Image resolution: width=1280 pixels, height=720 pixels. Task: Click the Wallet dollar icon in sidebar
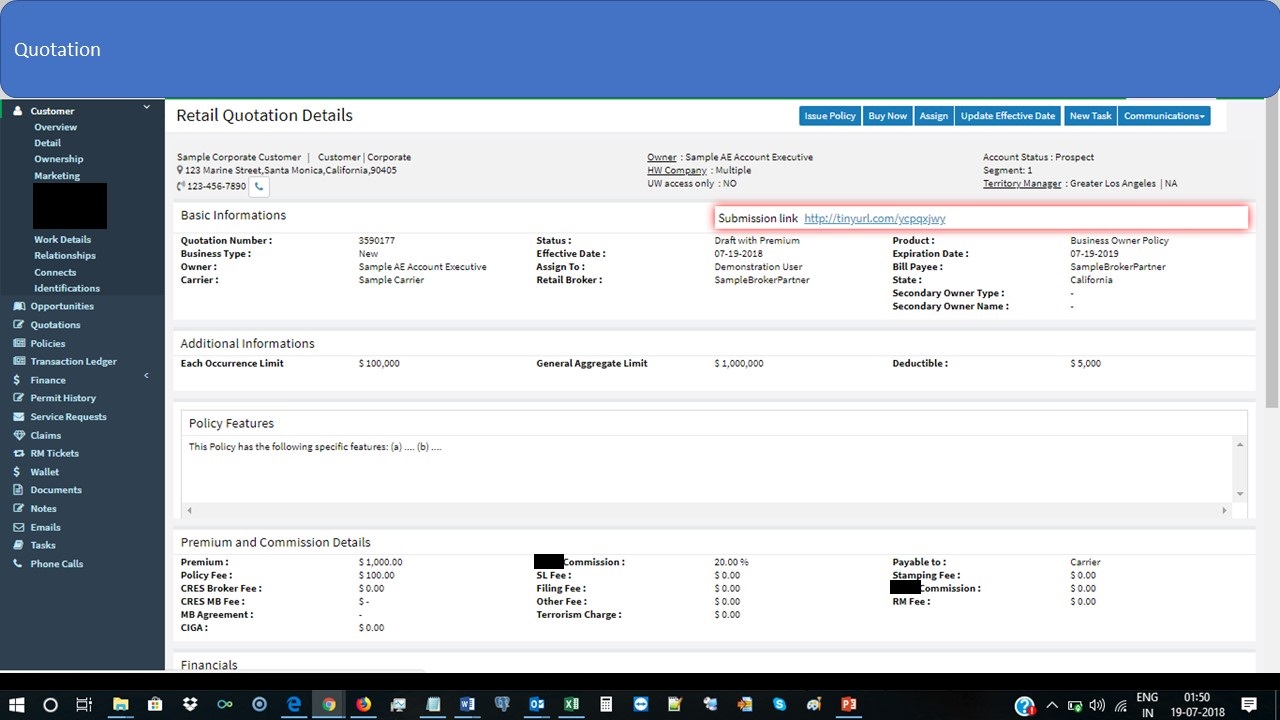18,472
